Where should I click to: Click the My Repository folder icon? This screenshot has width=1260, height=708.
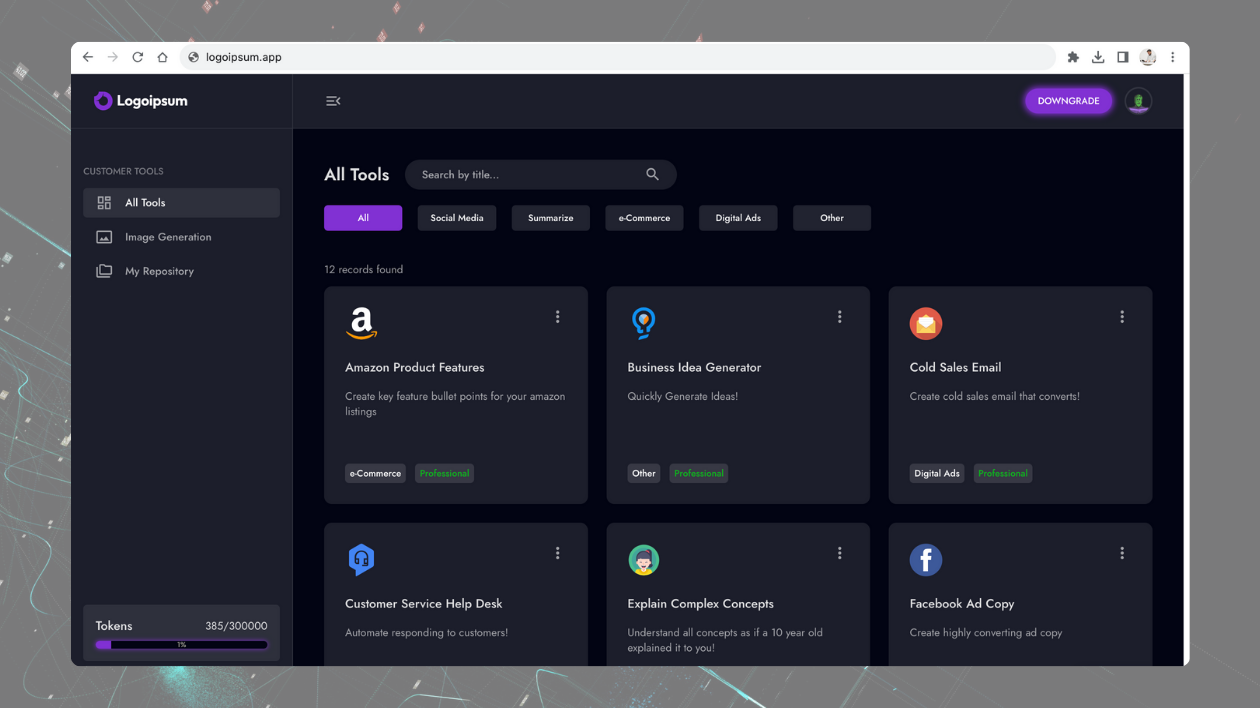point(104,271)
